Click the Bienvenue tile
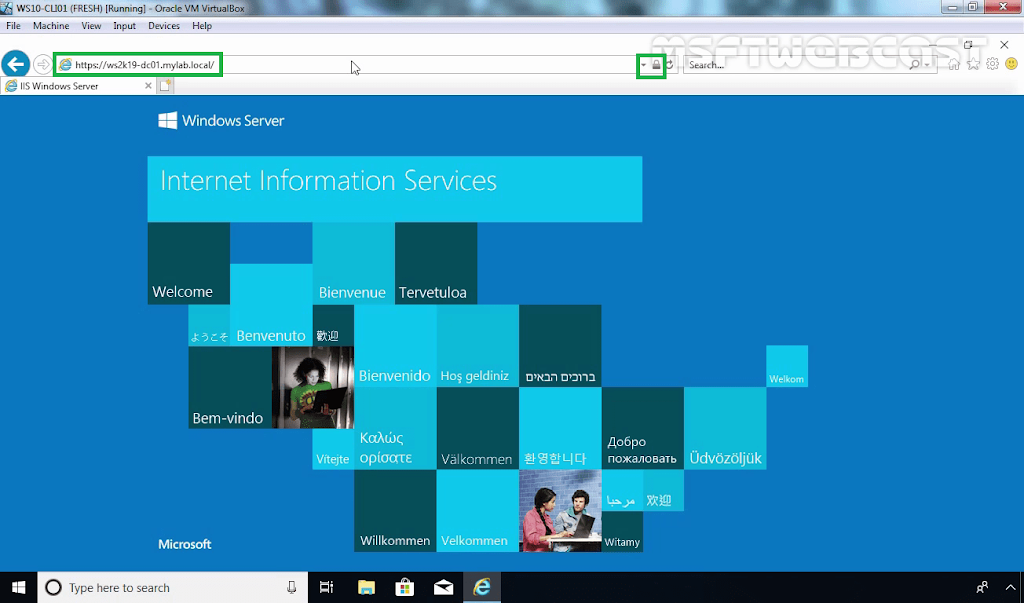The height and width of the screenshot is (603, 1024). [353, 263]
